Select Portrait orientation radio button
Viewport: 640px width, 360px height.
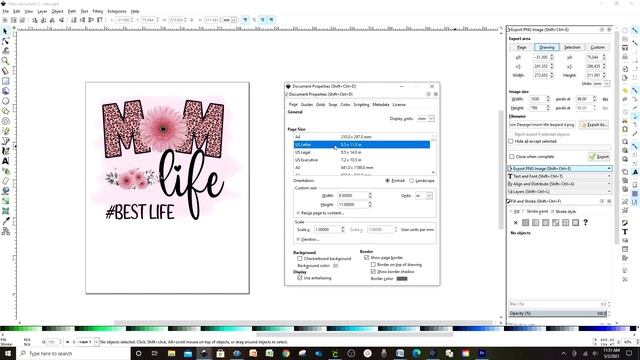(x=387, y=181)
